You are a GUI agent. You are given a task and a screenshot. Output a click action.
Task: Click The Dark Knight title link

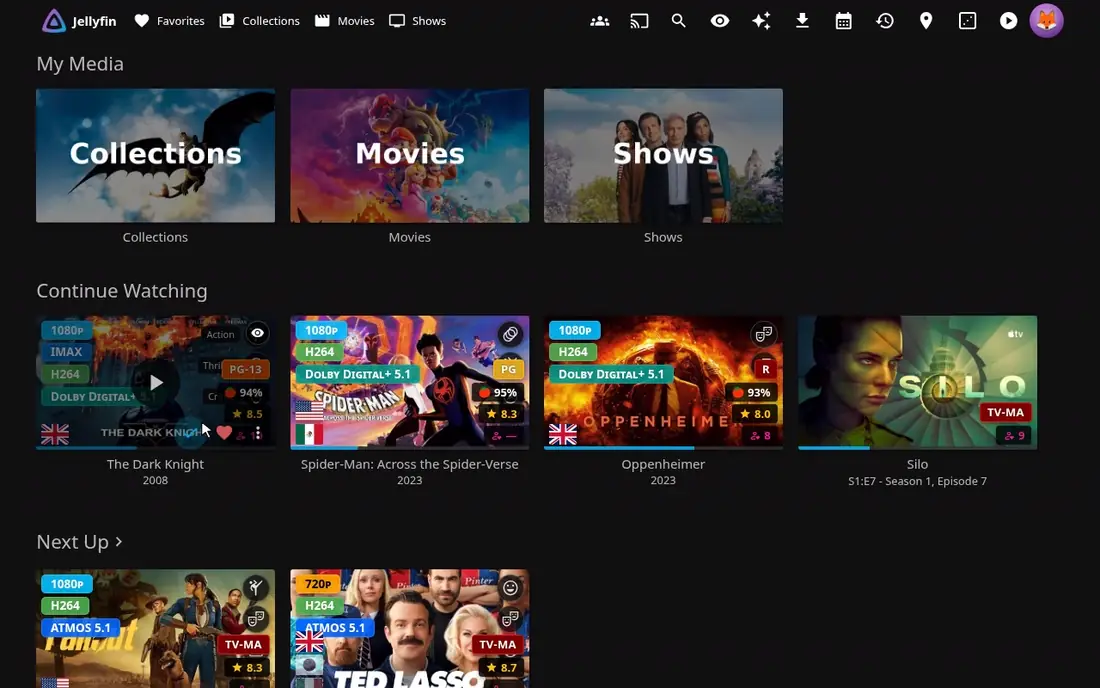click(156, 464)
